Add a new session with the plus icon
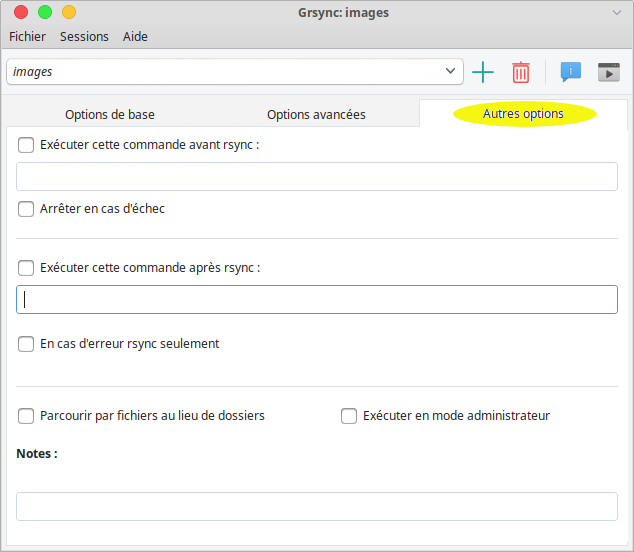The image size is (634, 552). coord(483,72)
